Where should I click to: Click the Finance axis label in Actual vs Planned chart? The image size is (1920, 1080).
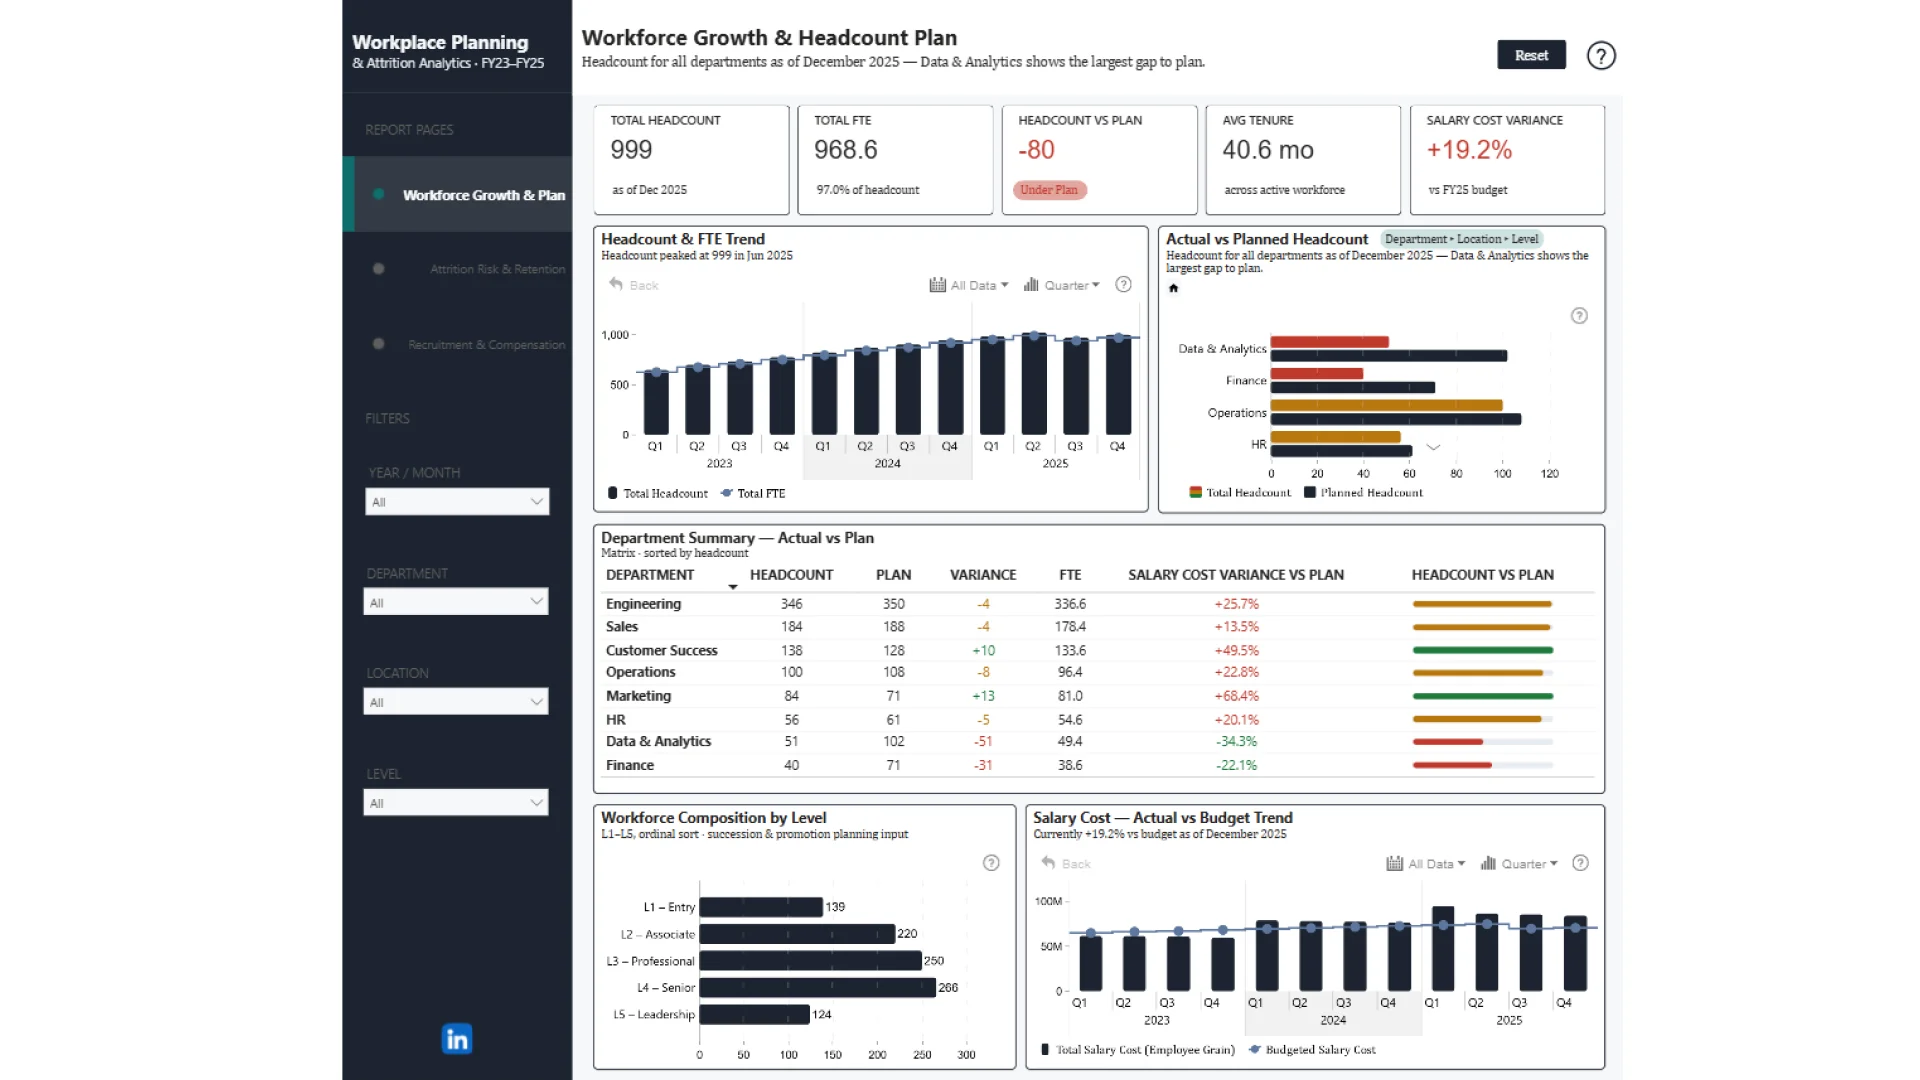pos(1246,381)
